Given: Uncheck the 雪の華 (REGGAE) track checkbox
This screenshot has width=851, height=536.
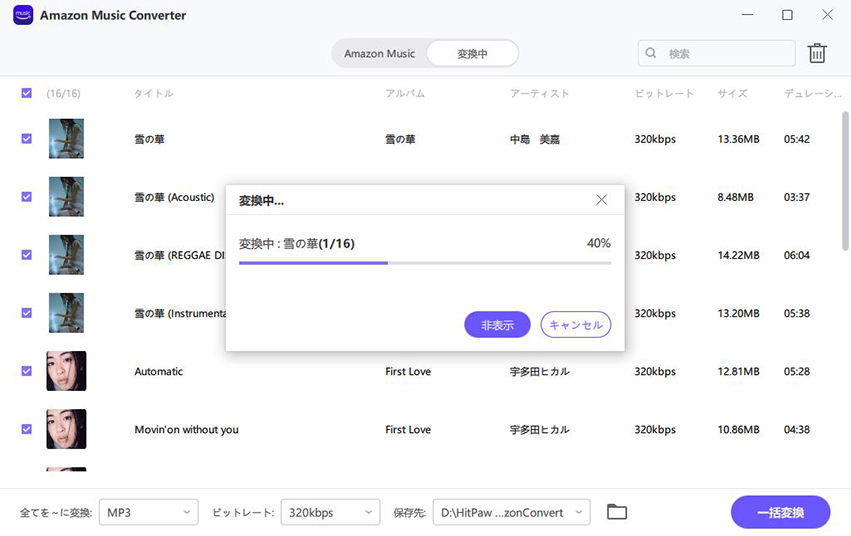Looking at the screenshot, I should (27, 255).
